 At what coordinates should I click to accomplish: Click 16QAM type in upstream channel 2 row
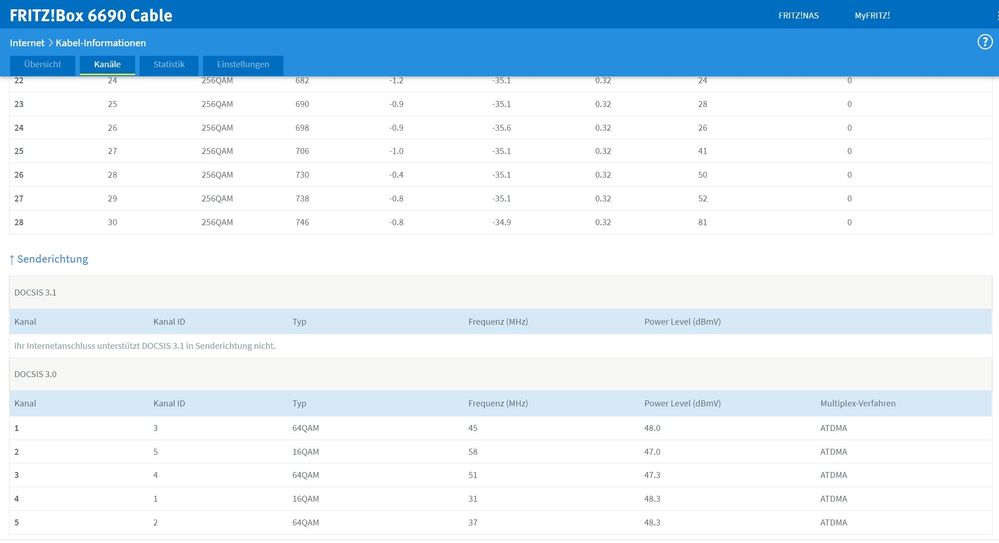pyautogui.click(x=306, y=452)
